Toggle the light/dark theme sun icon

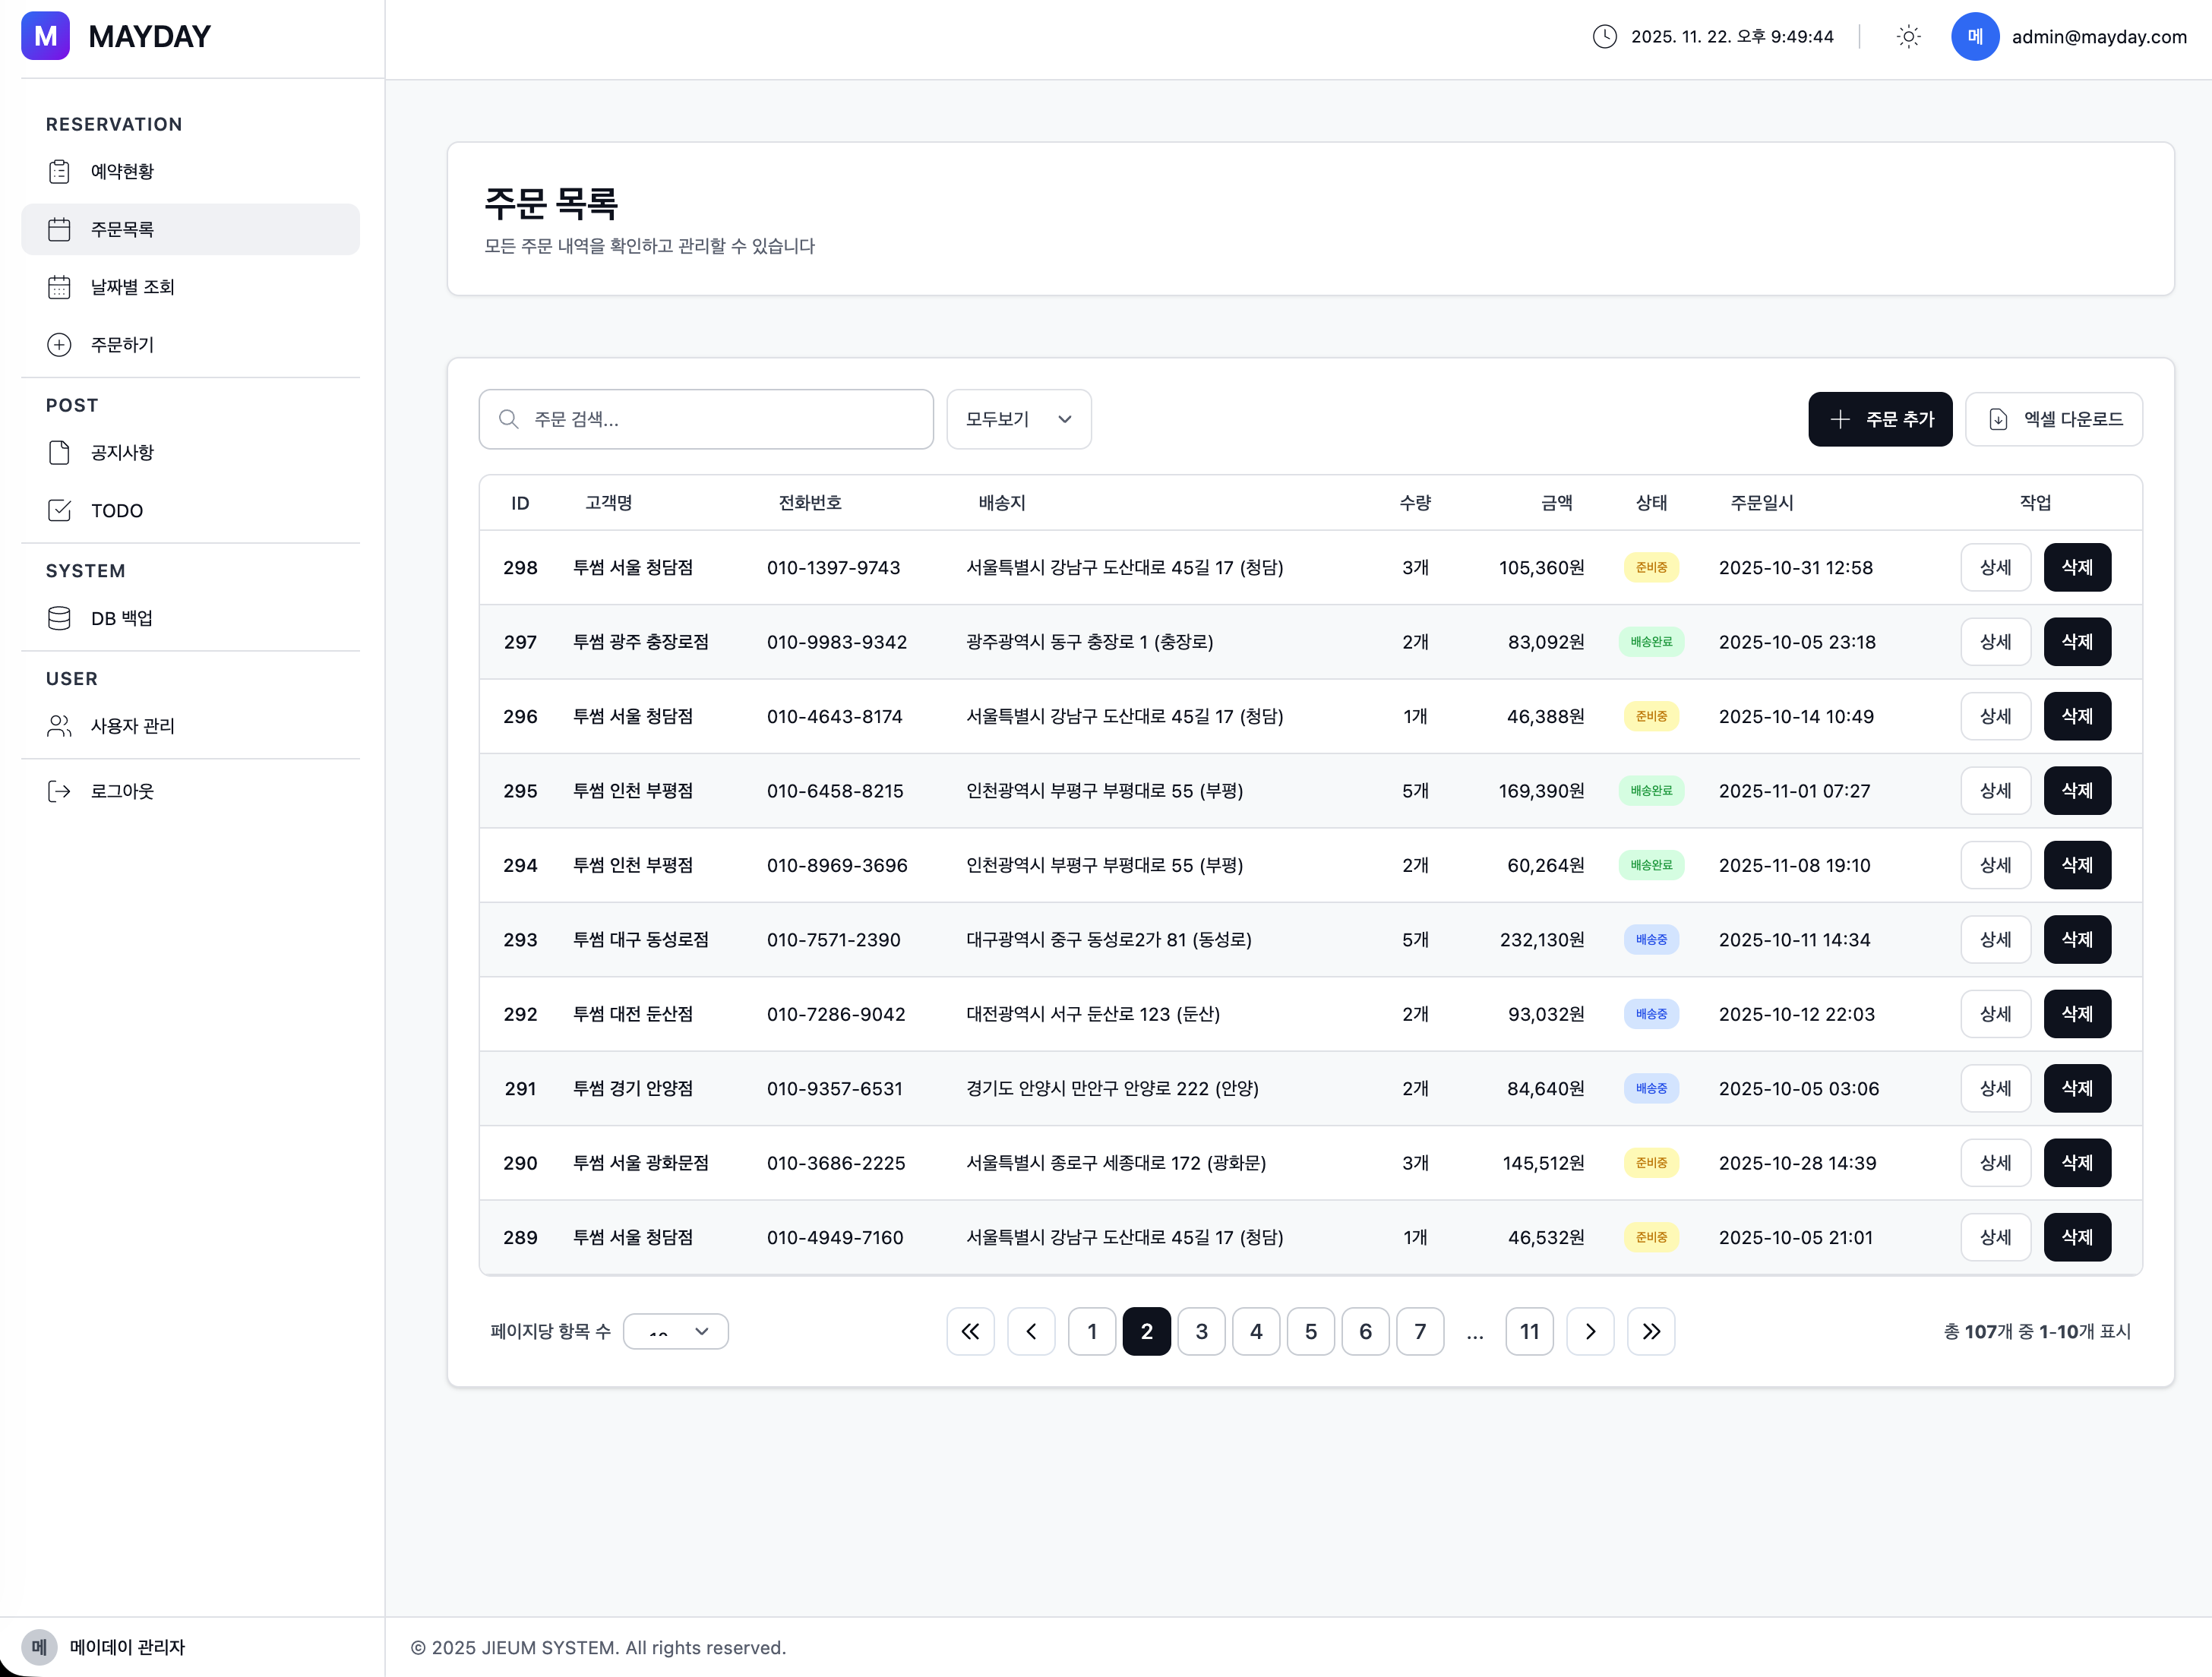[x=1908, y=37]
